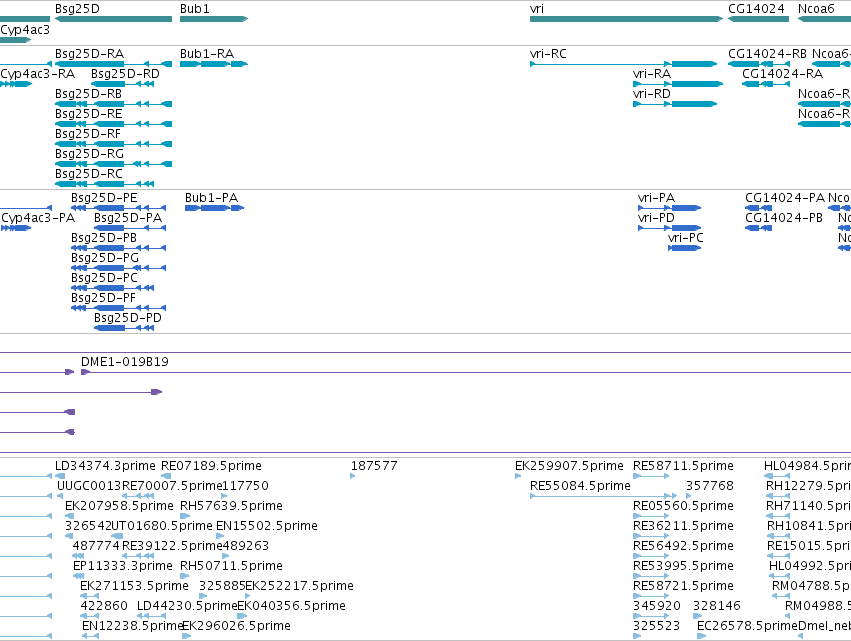Click protein CG14024-PA

[758, 208]
